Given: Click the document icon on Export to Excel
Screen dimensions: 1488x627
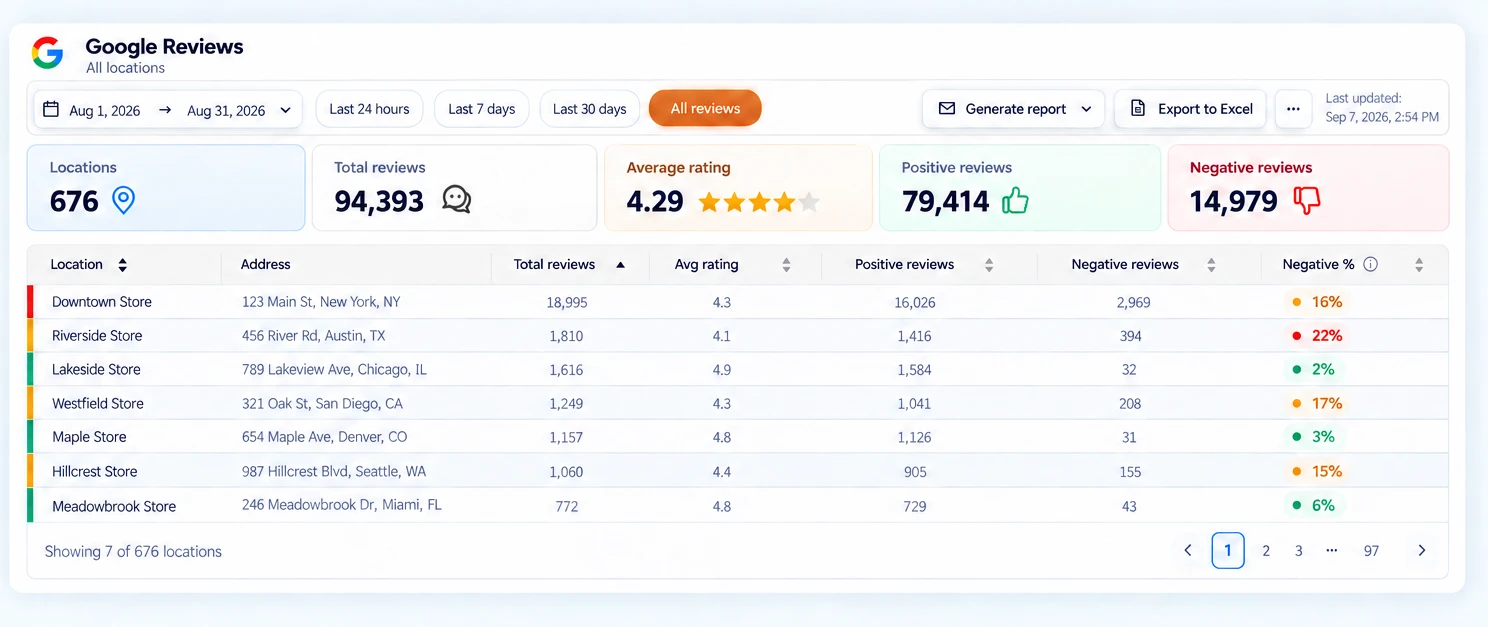Looking at the screenshot, I should 1138,108.
